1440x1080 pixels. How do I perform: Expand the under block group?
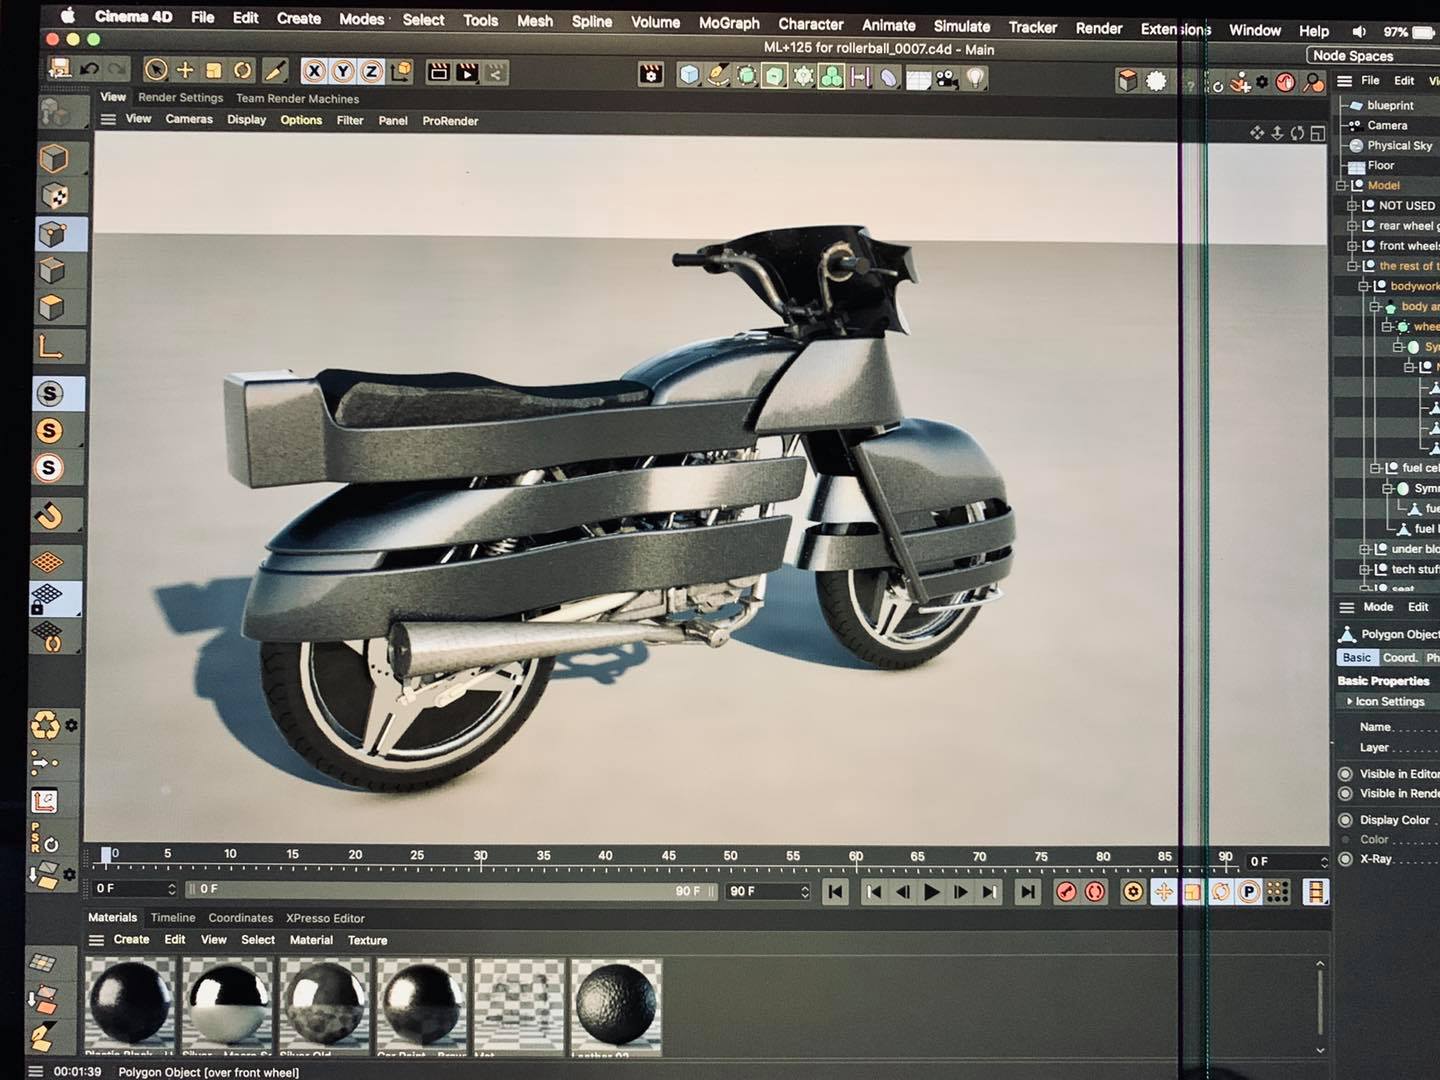pos(1365,549)
